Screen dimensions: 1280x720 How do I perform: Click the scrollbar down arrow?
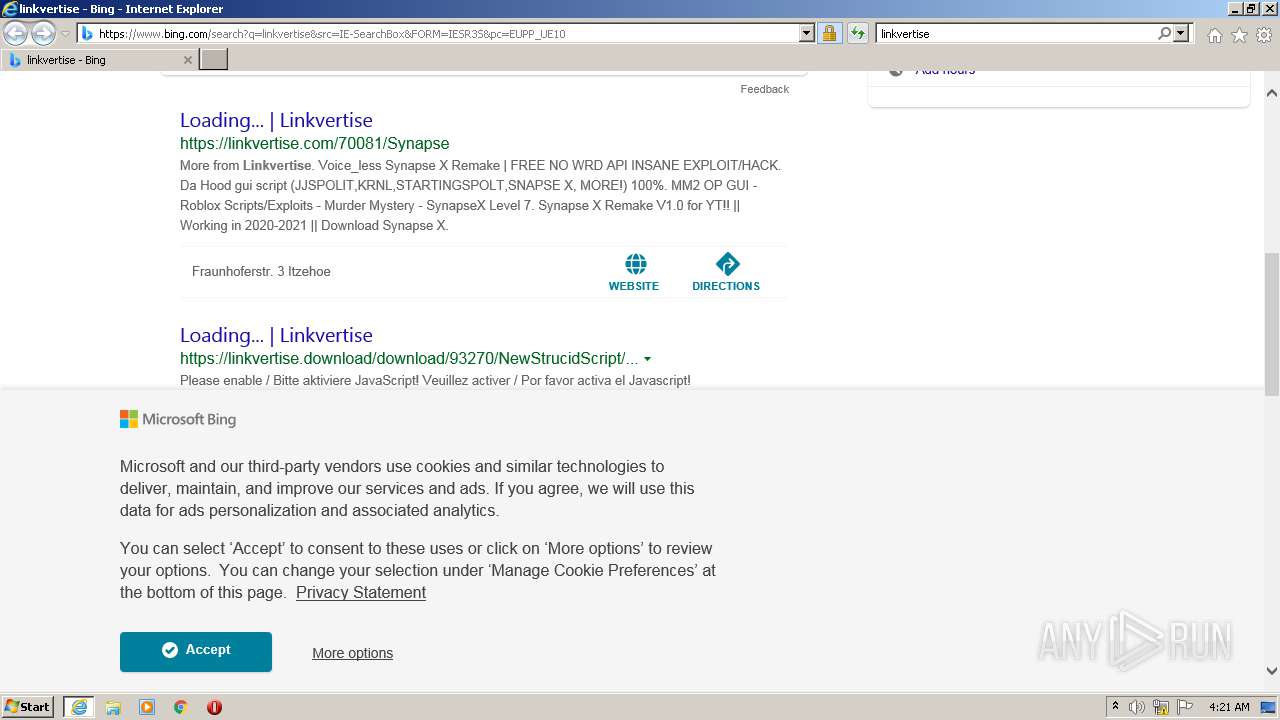click(x=1272, y=671)
